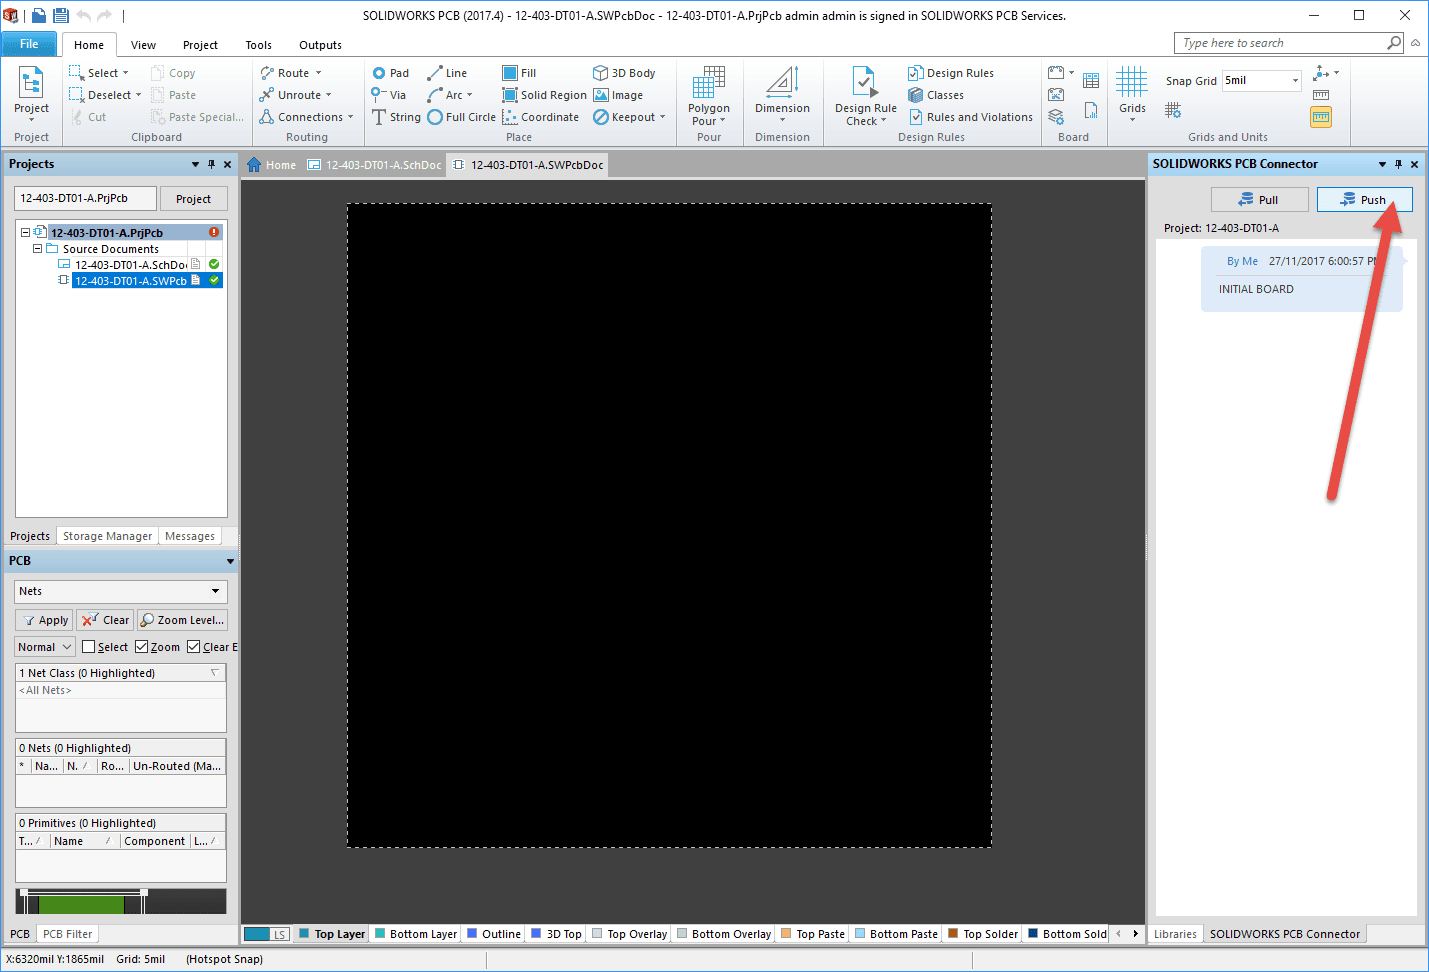The height and width of the screenshot is (972, 1429).
Task: Choose the 3D Body tool
Action: coord(624,73)
